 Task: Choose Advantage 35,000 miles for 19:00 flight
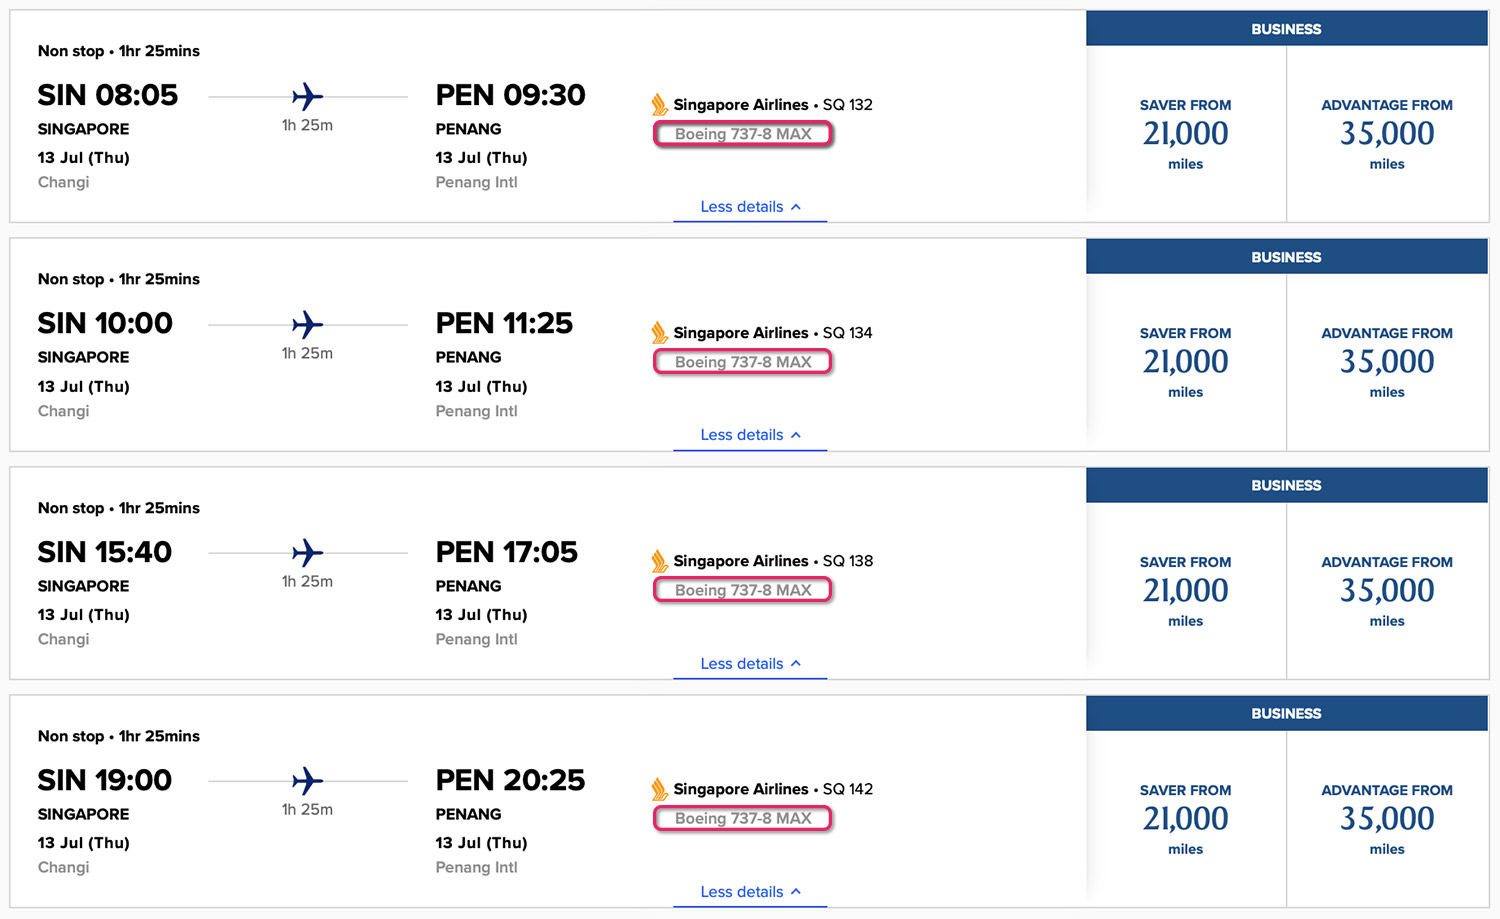1387,819
